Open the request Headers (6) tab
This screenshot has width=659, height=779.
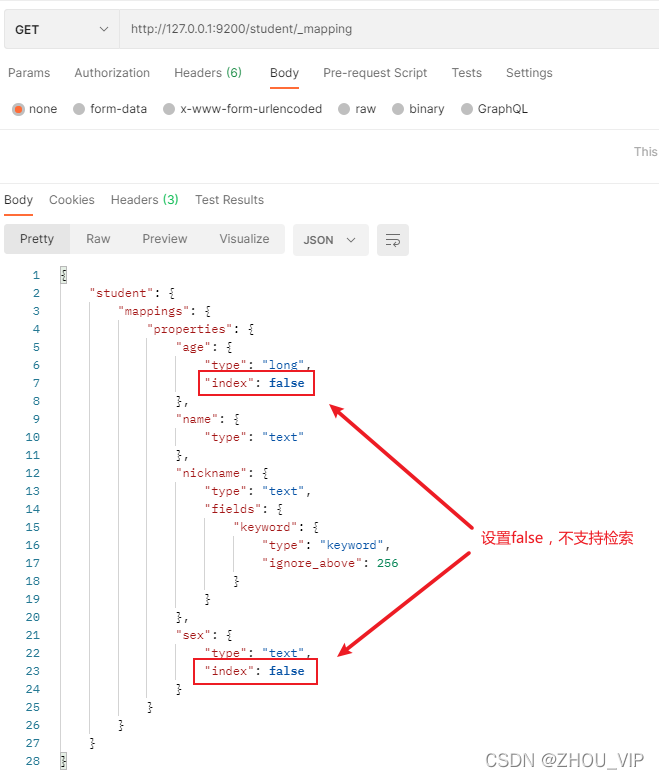208,73
